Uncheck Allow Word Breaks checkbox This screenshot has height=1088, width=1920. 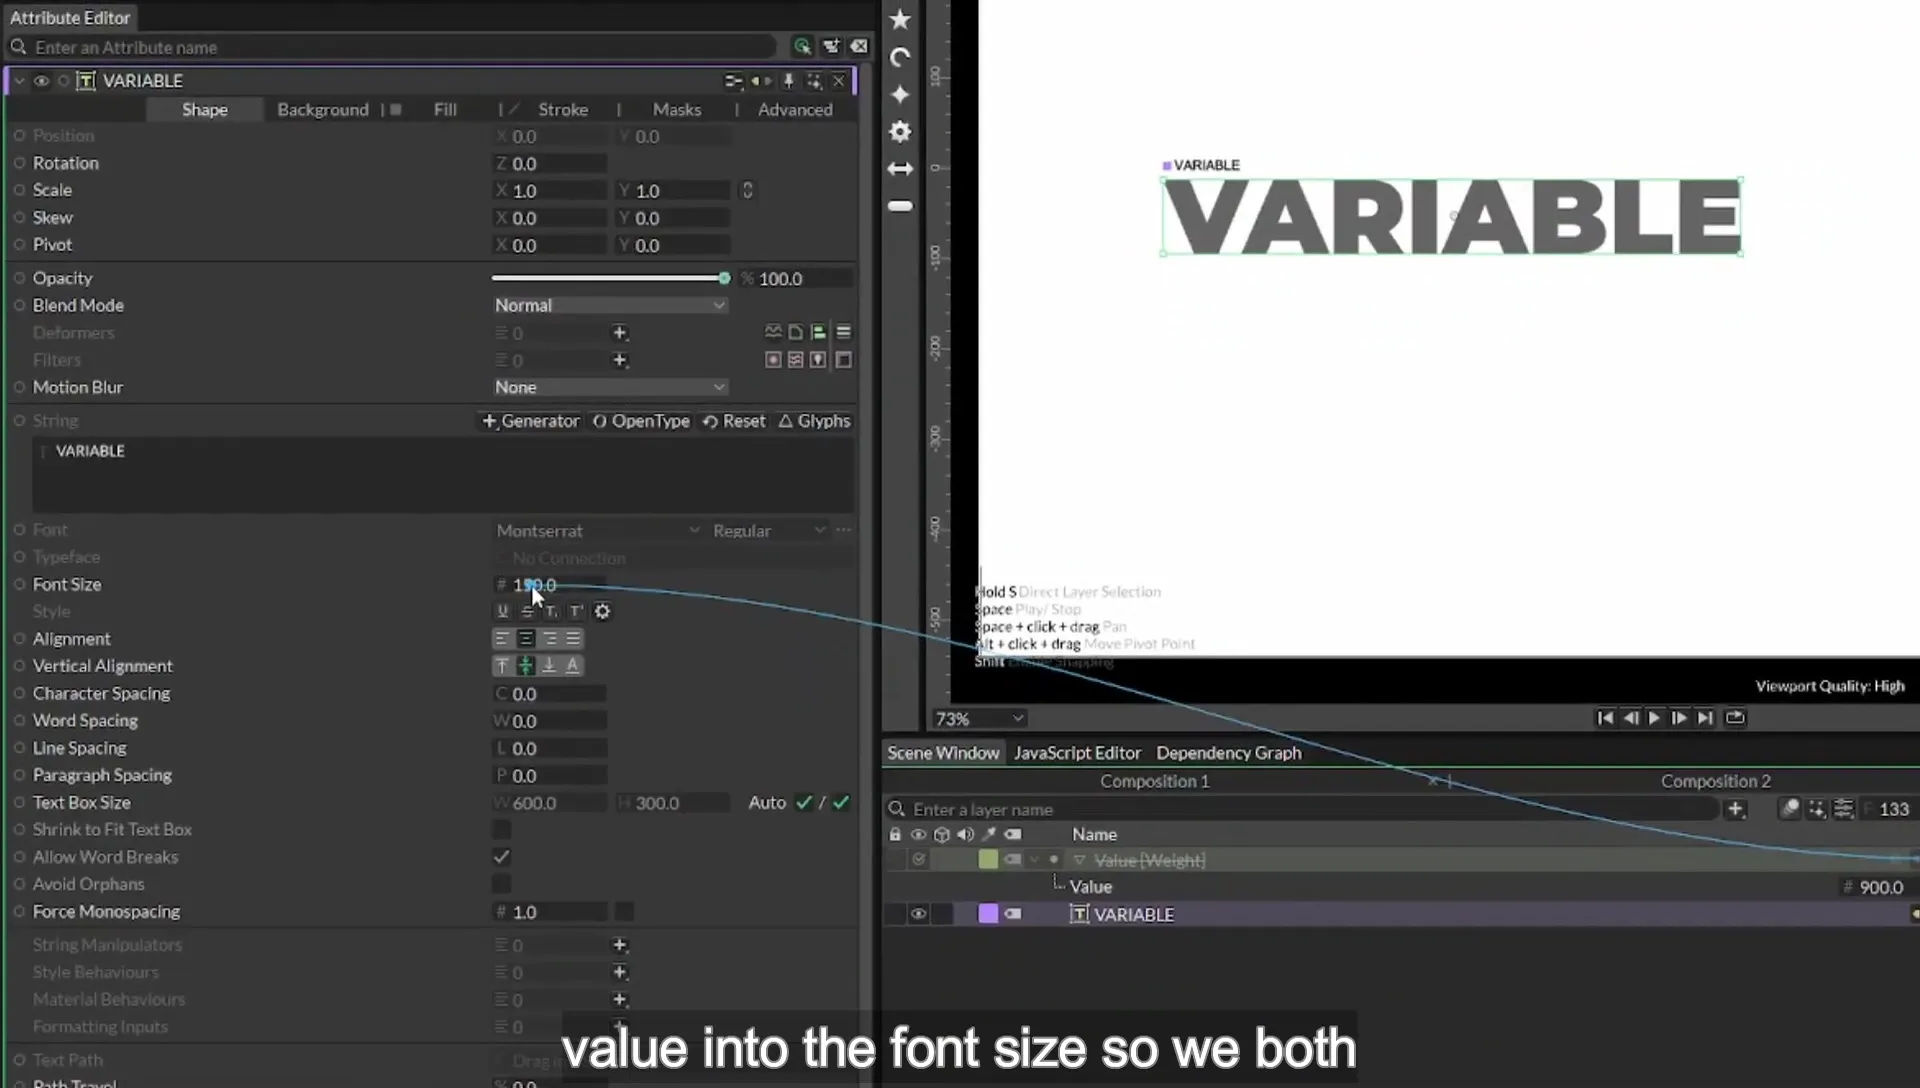pos(501,856)
